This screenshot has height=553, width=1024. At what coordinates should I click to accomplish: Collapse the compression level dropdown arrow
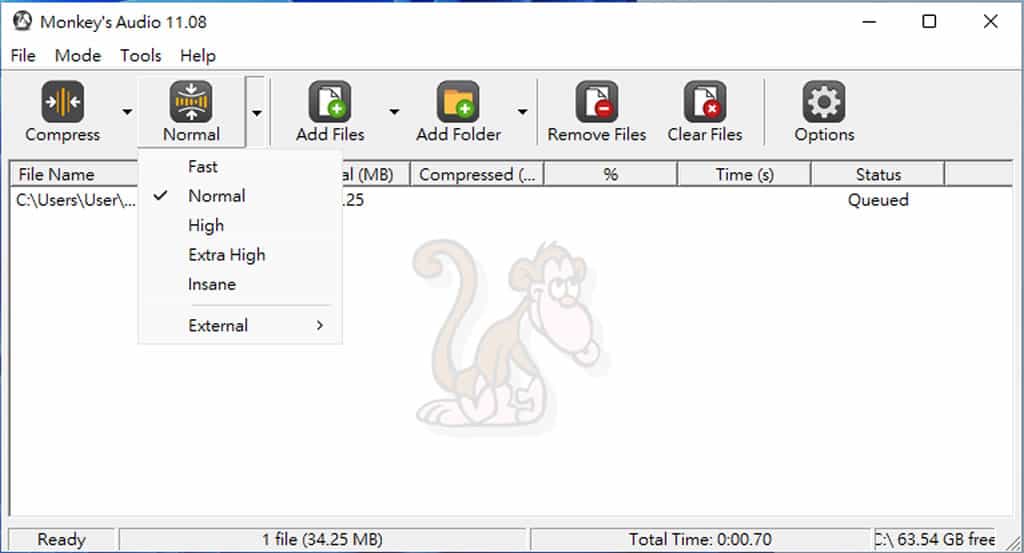(257, 112)
